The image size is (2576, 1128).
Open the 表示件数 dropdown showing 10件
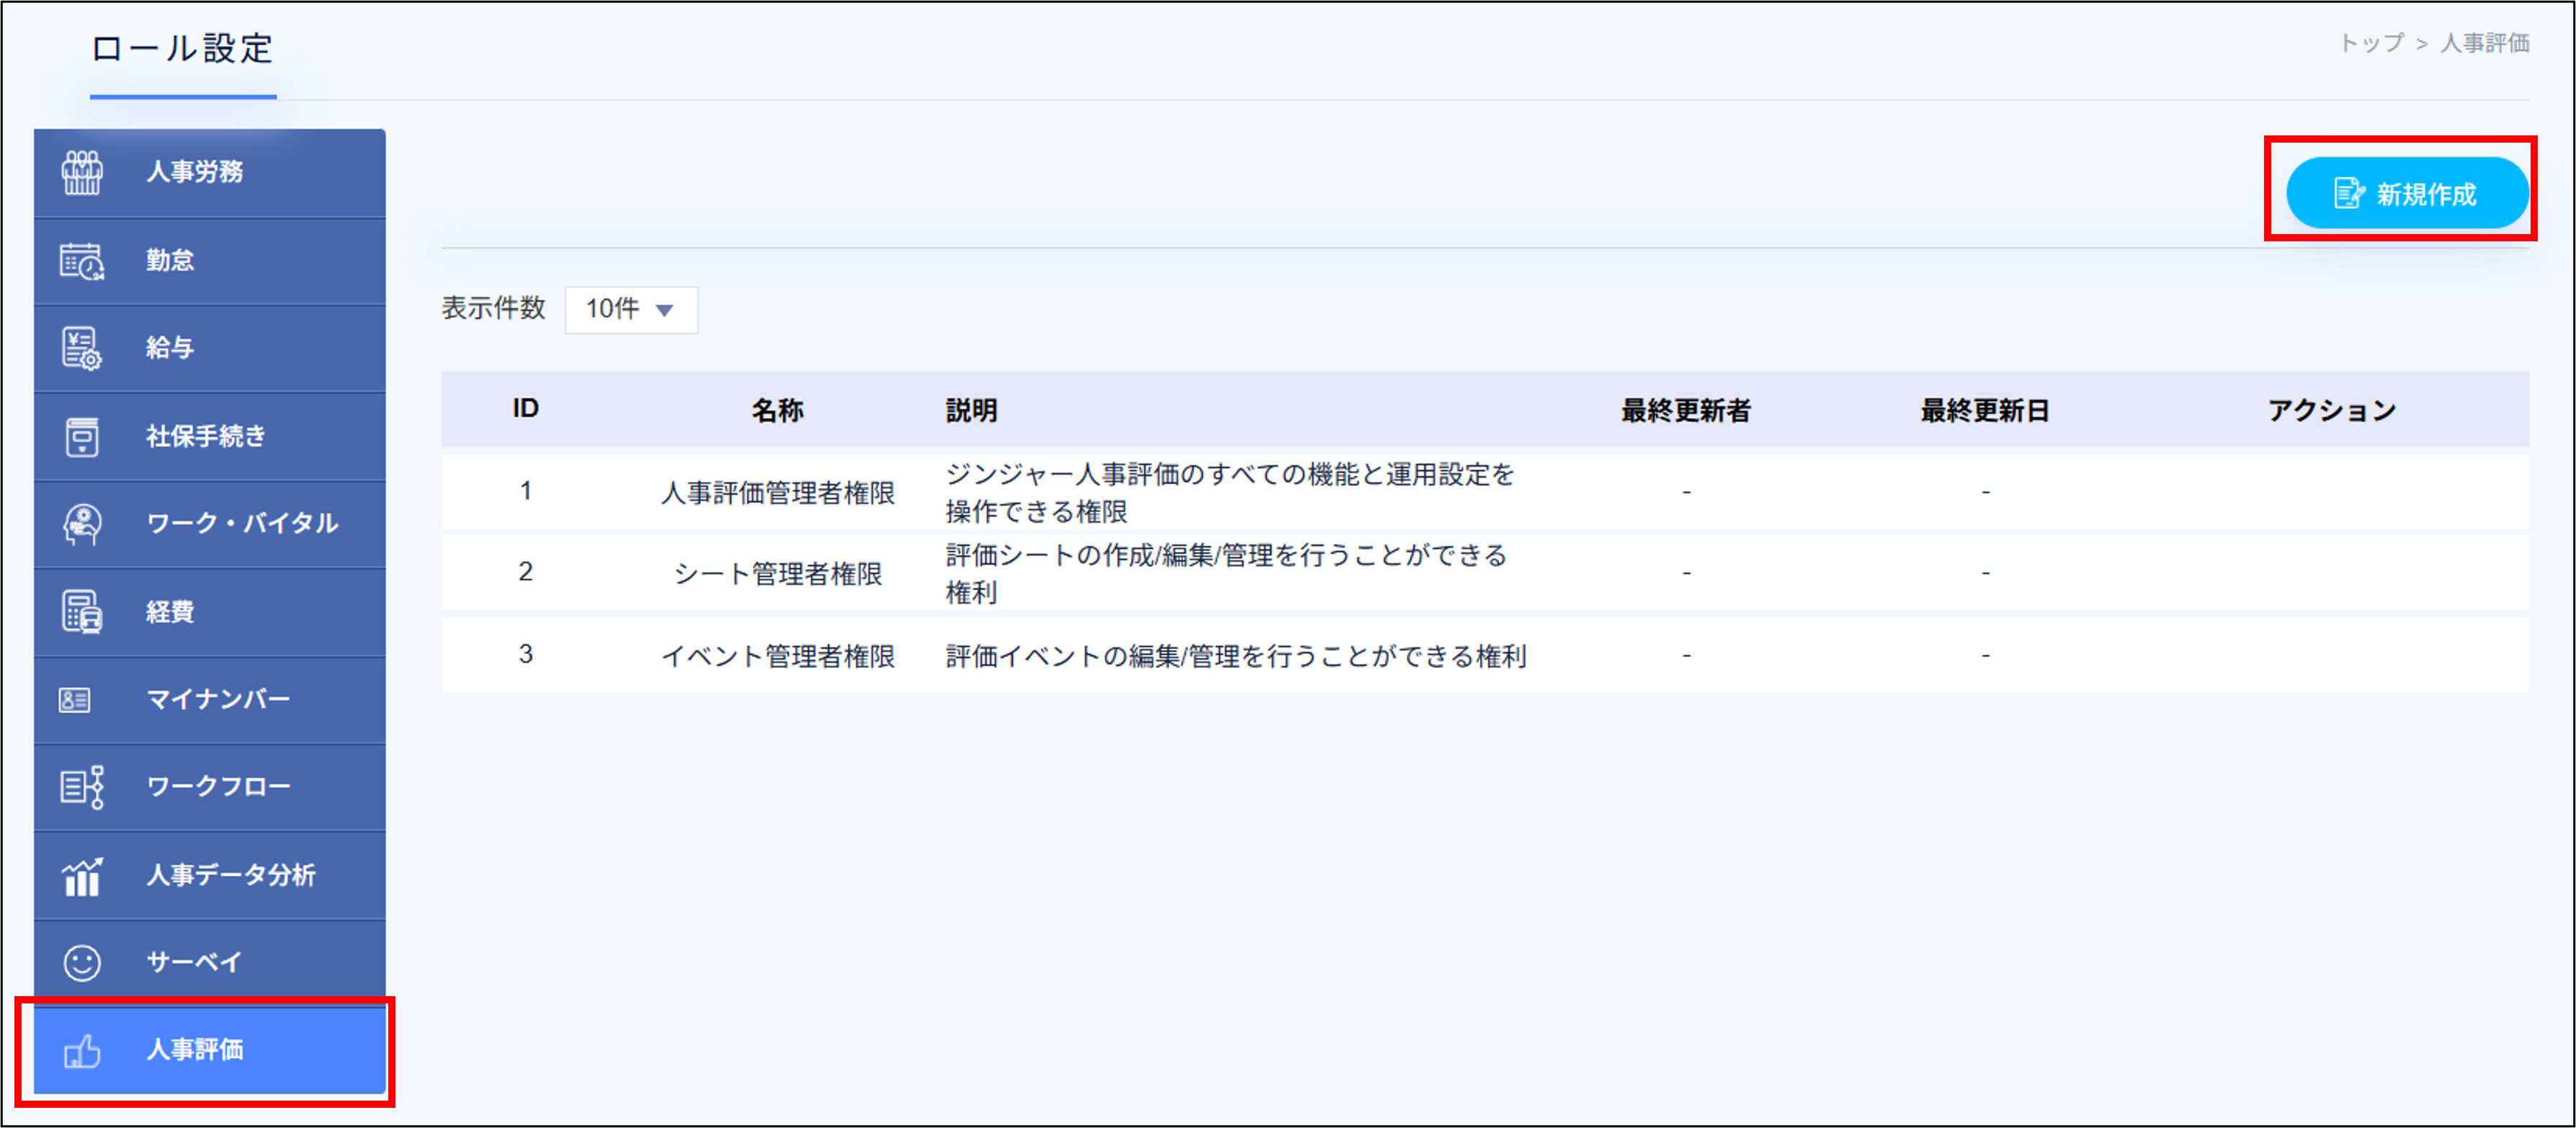click(630, 309)
